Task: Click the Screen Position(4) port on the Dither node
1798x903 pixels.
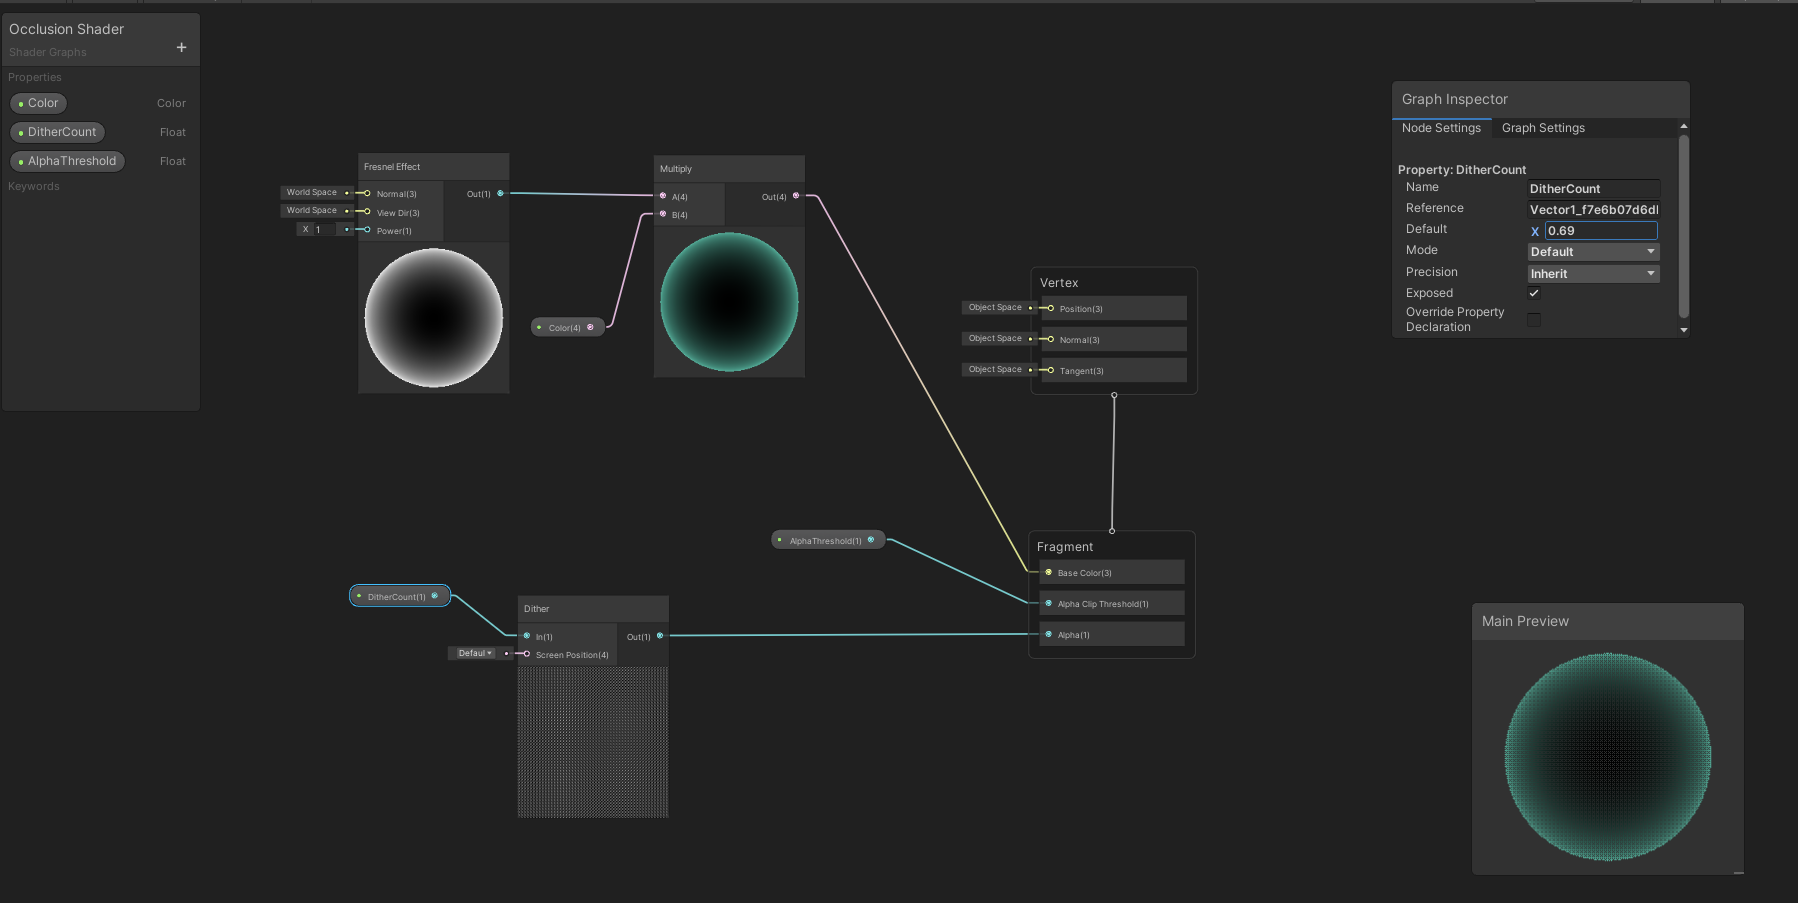Action: pyautogui.click(x=526, y=654)
